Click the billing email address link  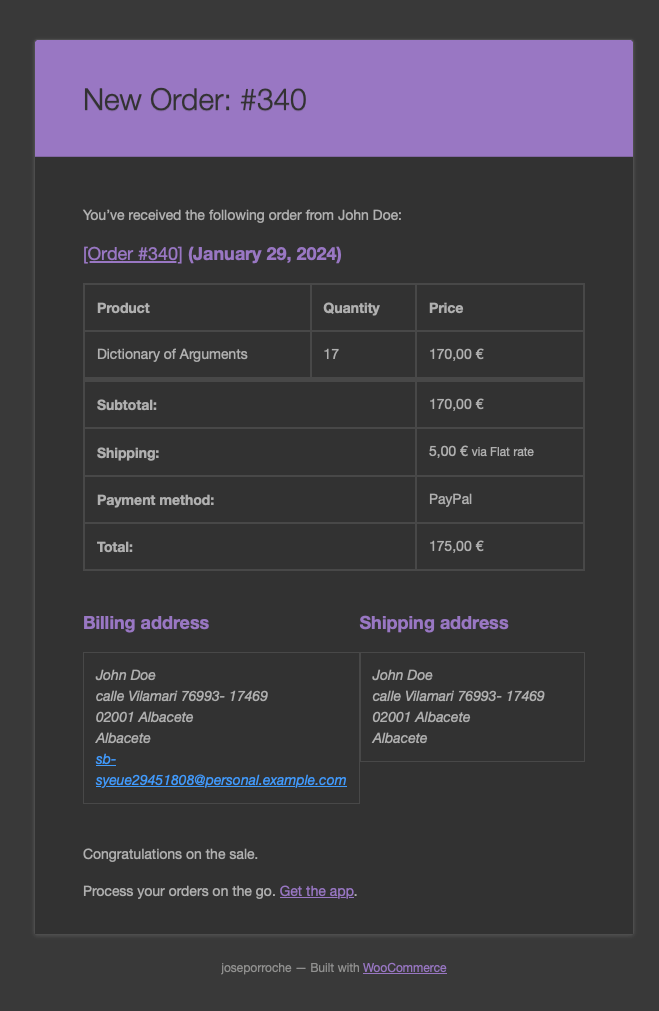[220, 780]
